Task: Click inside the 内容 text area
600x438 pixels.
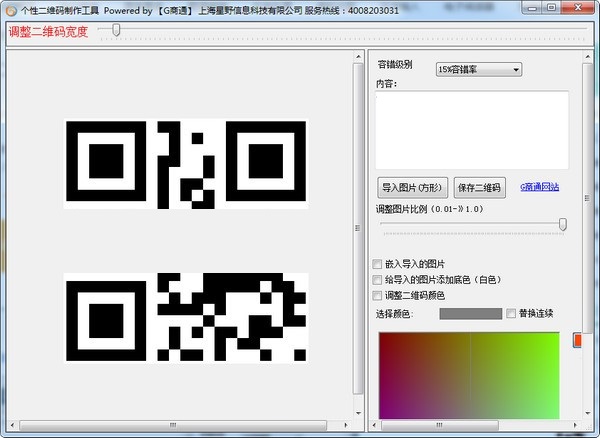Action: 472,130
